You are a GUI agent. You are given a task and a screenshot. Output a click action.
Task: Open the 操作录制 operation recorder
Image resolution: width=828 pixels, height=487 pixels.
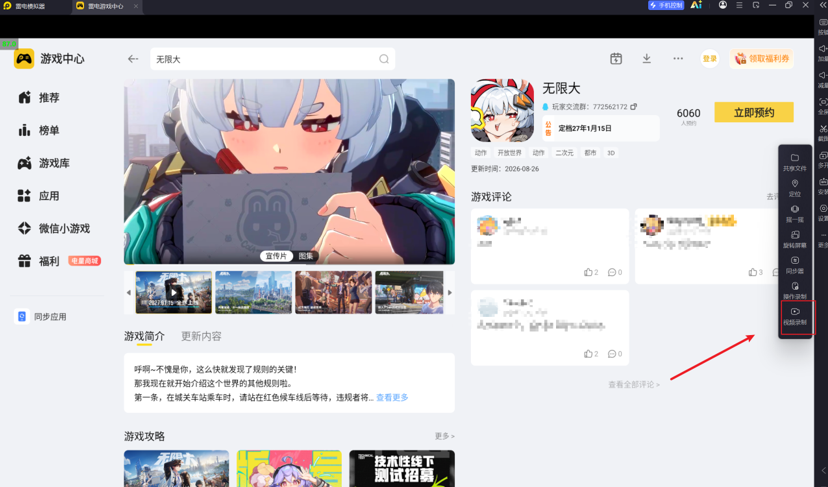795,291
